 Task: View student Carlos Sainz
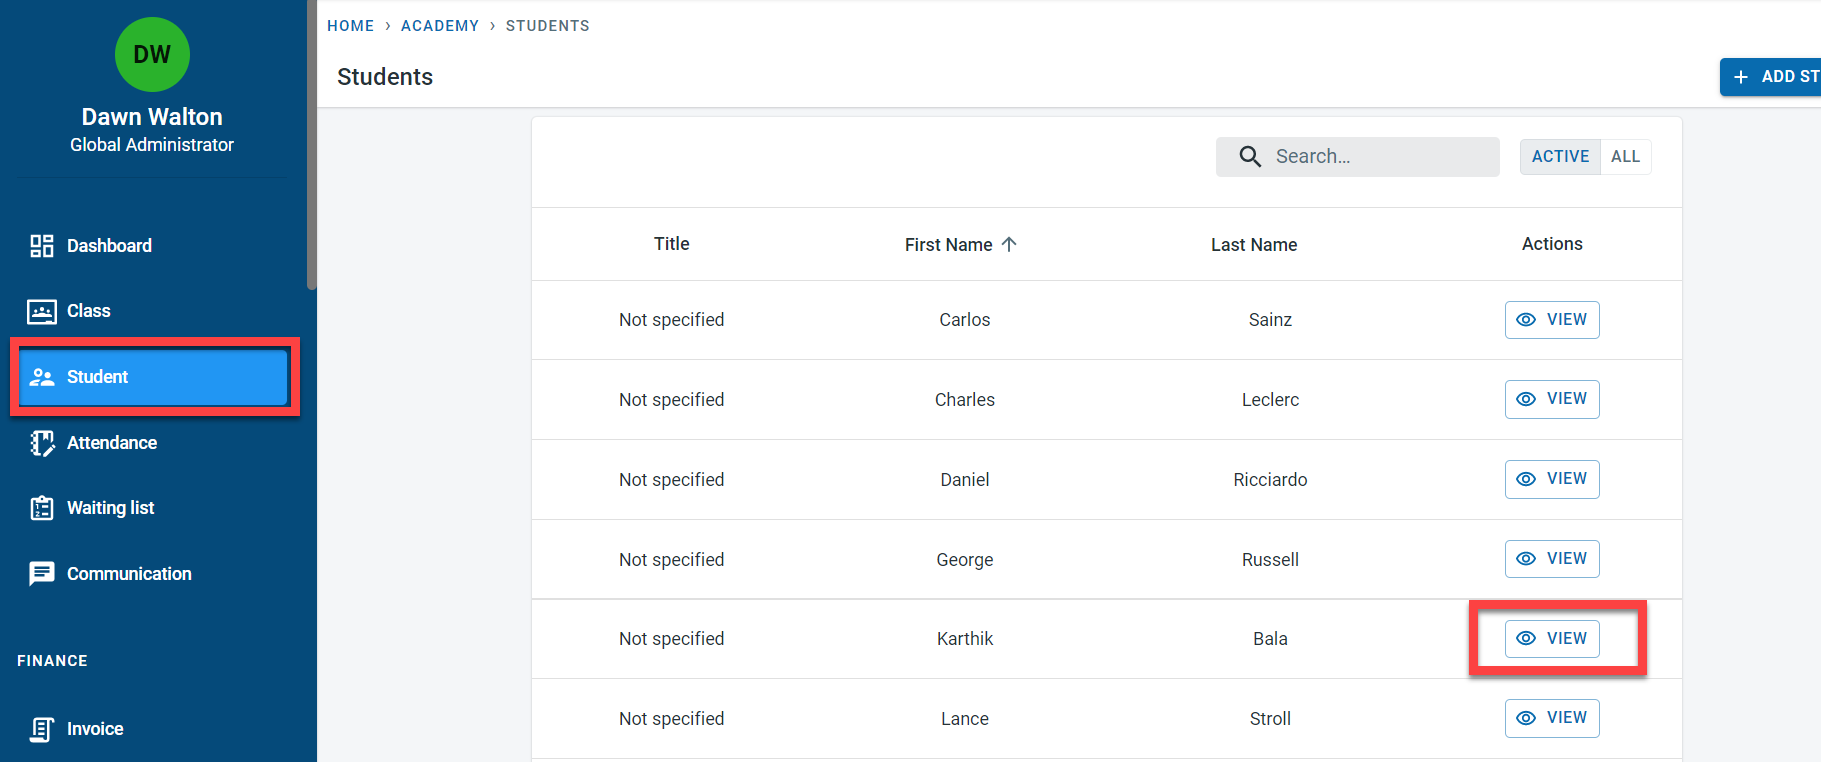point(1551,320)
